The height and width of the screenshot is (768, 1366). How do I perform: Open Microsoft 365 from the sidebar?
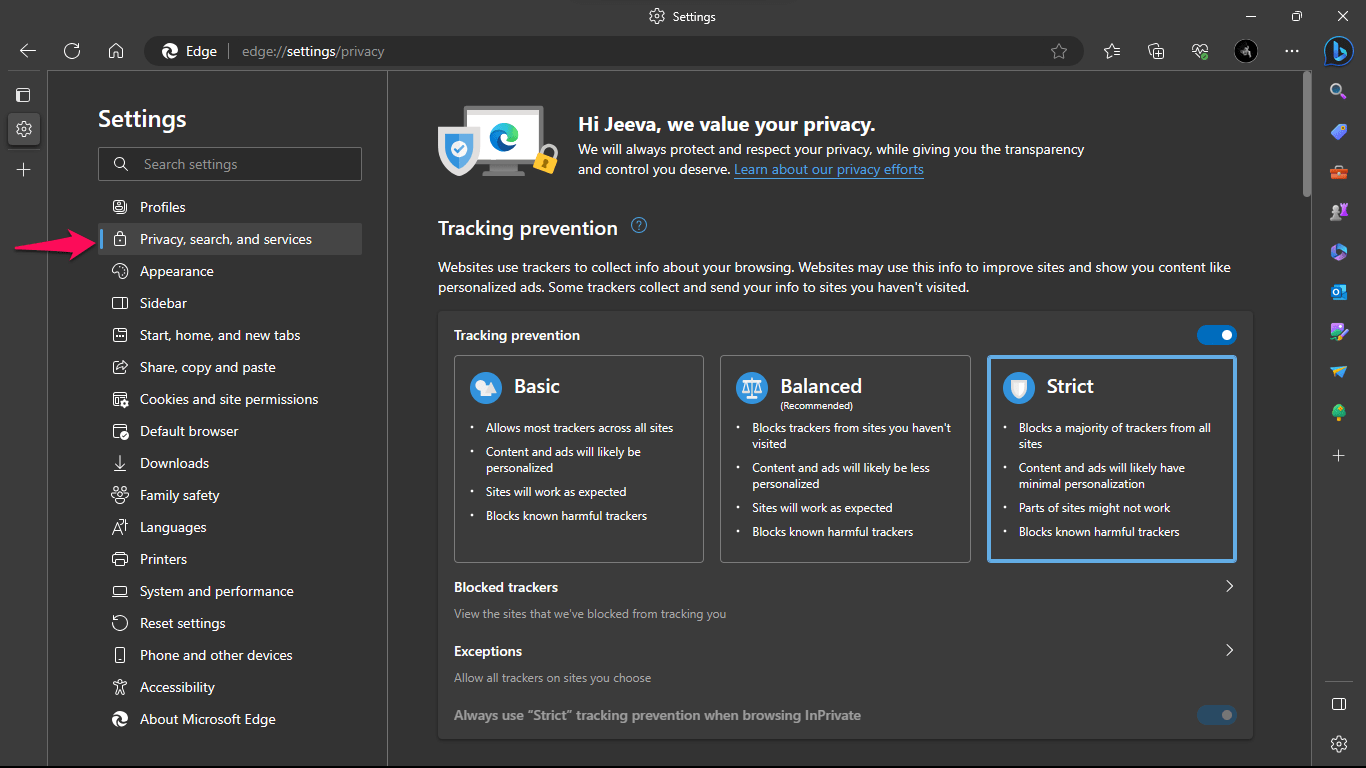click(x=1338, y=252)
